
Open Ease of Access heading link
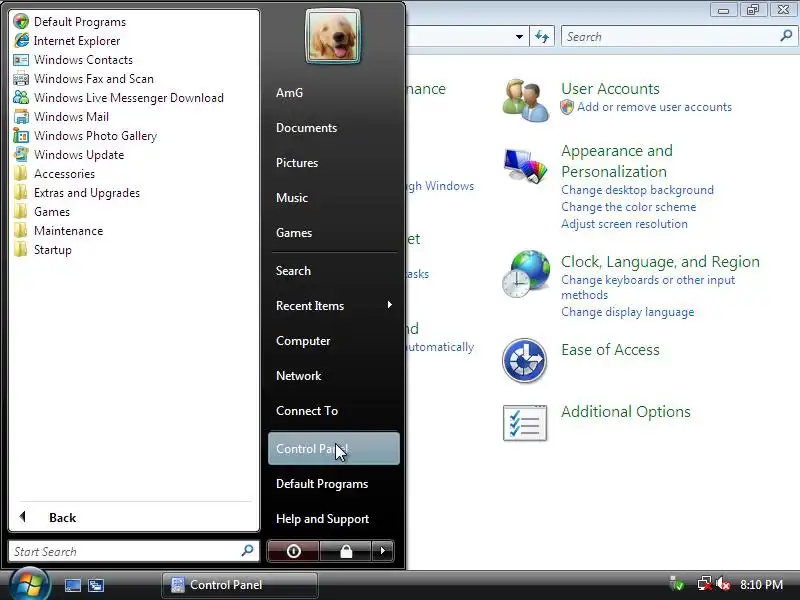[610, 350]
